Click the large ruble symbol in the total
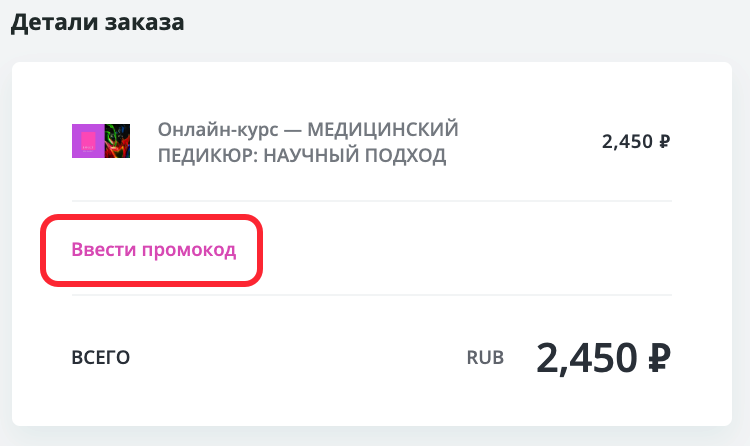 click(x=659, y=358)
